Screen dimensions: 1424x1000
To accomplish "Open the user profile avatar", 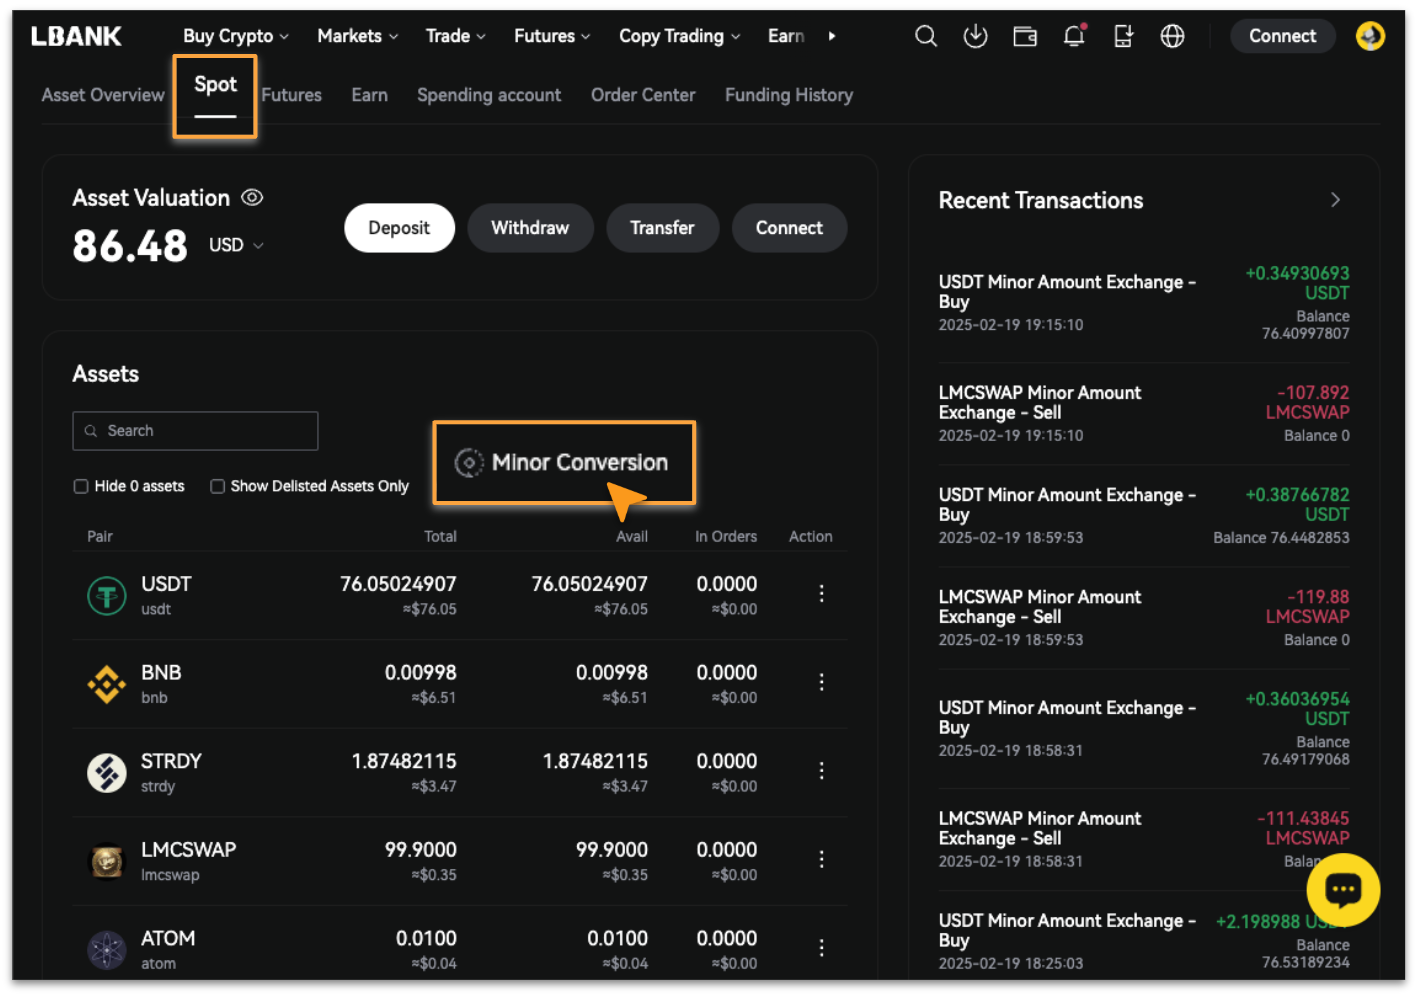I will click(1369, 36).
